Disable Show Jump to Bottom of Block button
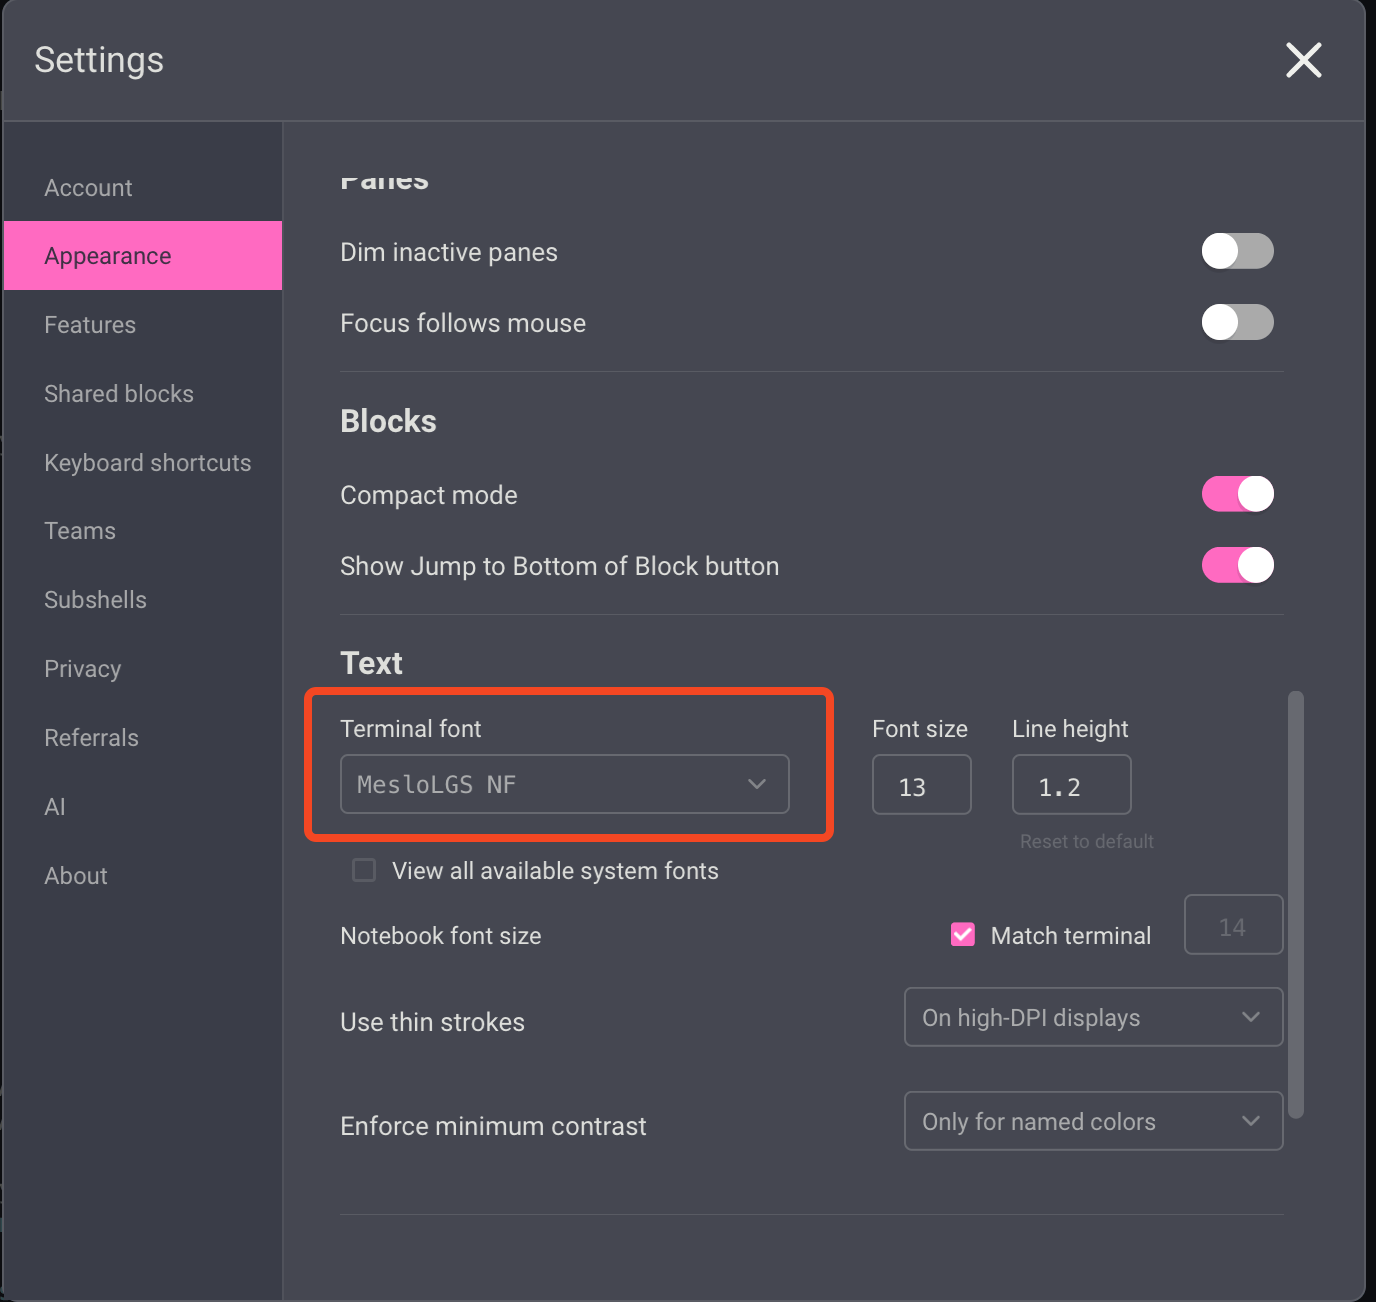Viewport: 1376px width, 1302px height. point(1237,565)
